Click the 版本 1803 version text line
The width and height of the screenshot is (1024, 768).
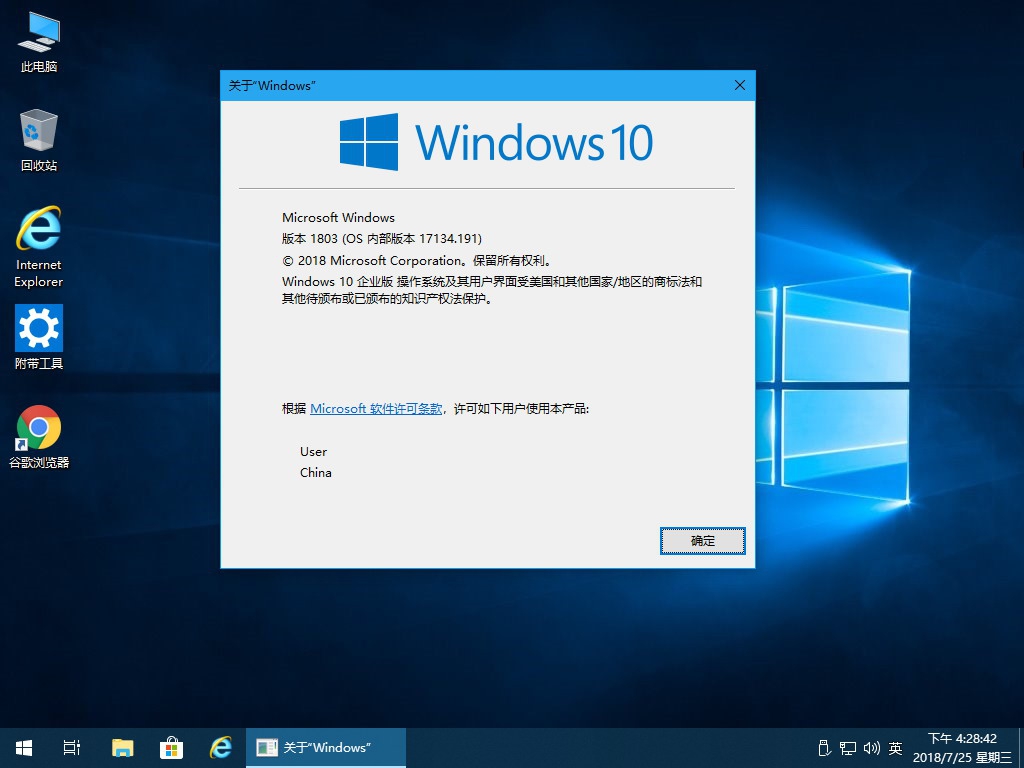[x=382, y=239]
